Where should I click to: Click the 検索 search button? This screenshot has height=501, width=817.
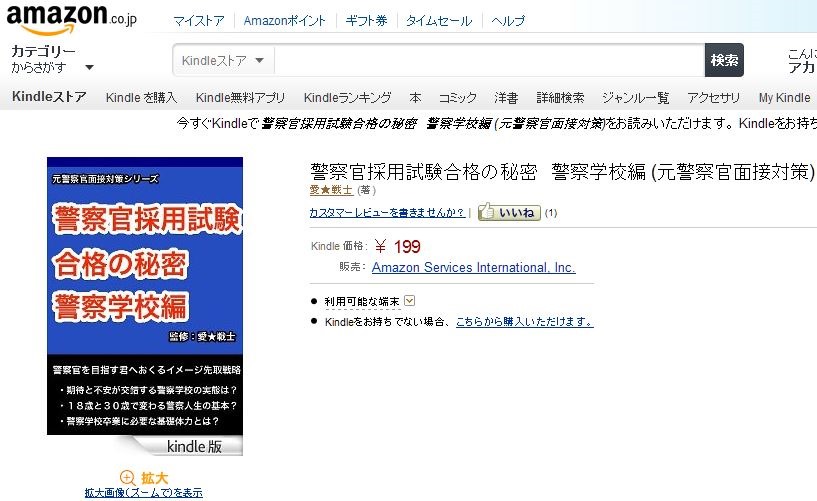pos(724,60)
